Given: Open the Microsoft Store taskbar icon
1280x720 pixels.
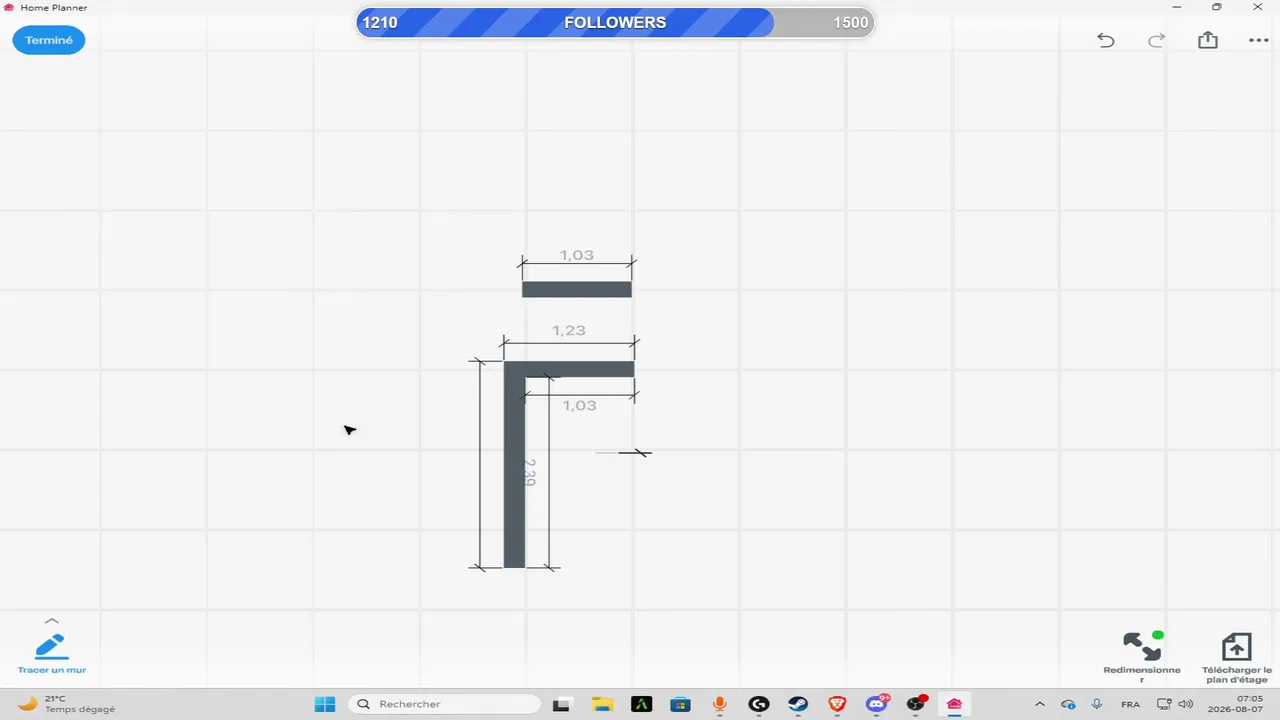Looking at the screenshot, I should 680,704.
